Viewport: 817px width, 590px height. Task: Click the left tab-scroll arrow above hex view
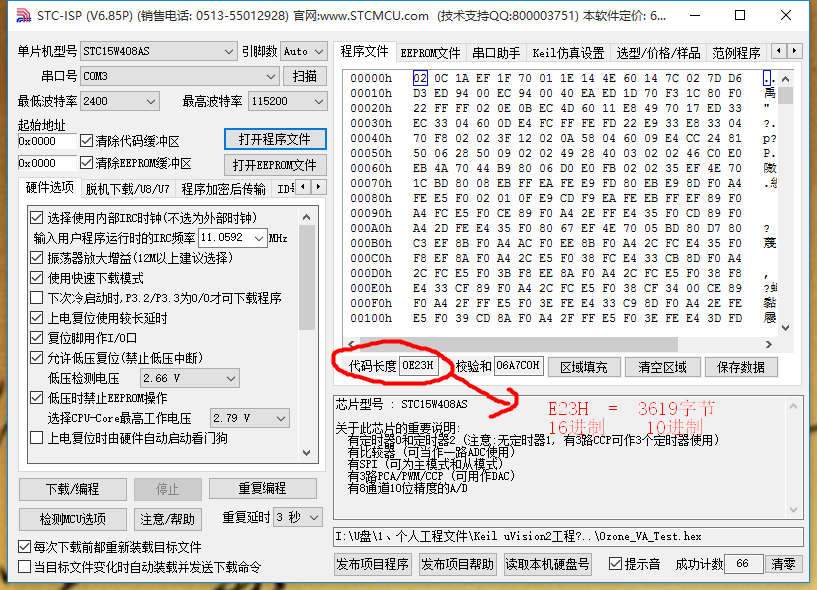(x=779, y=51)
